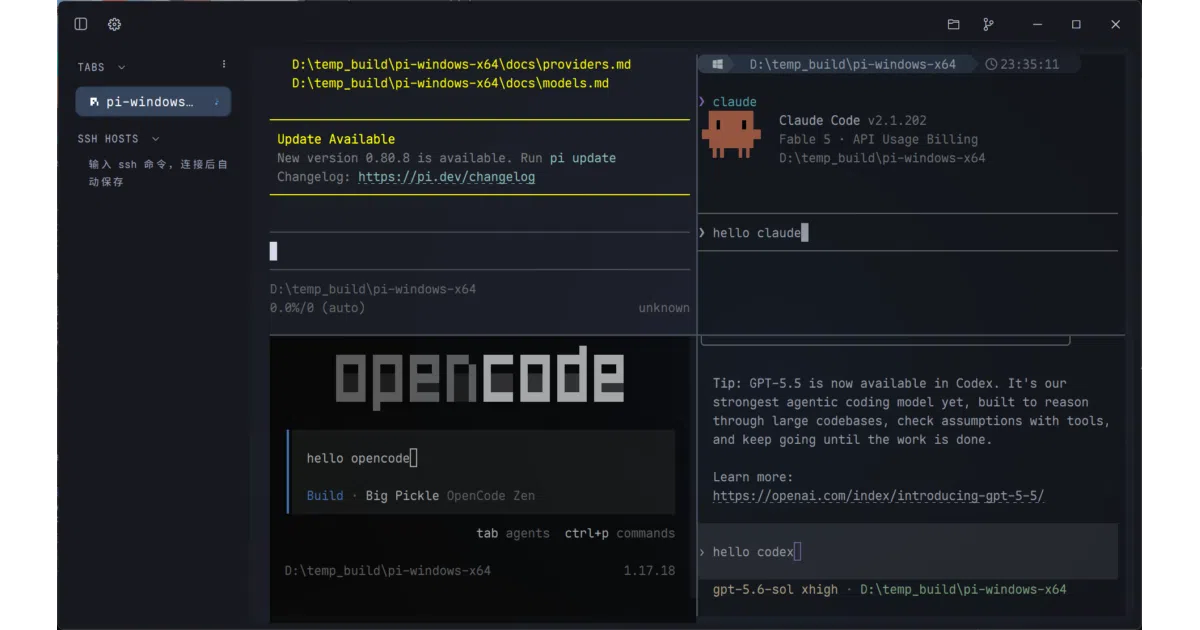Collapse the TABS section chevron
Image resolution: width=1200 pixels, height=630 pixels.
point(122,67)
